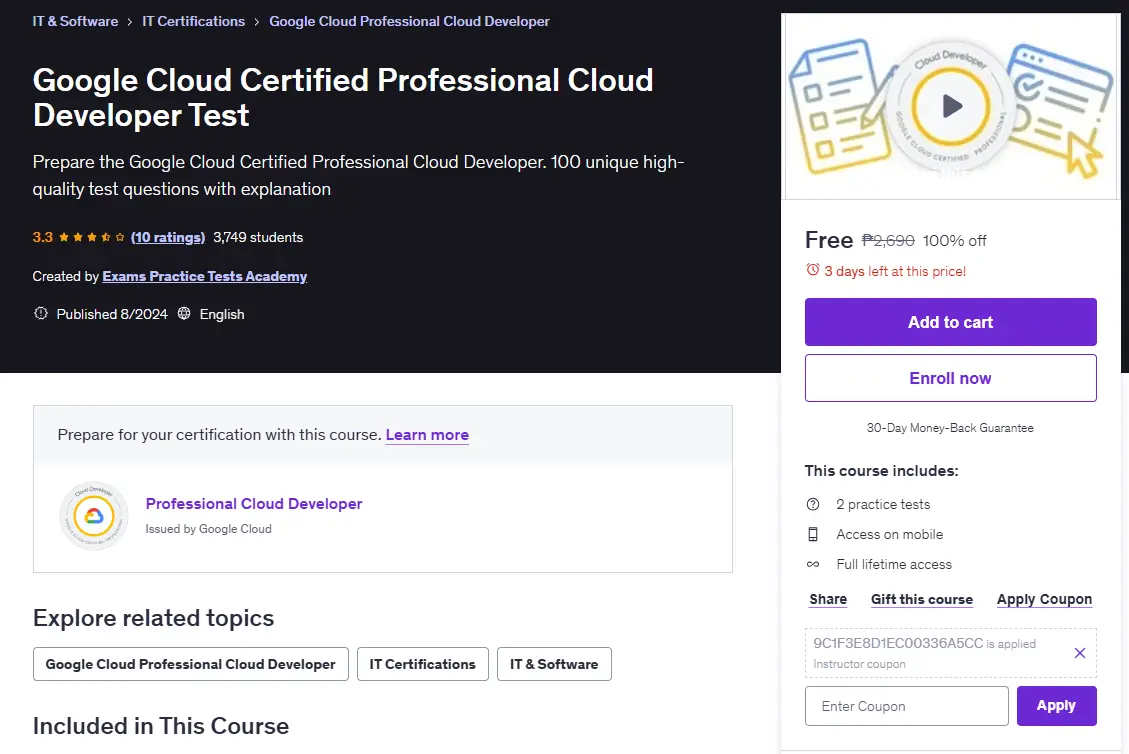
Task: Click the Share link
Action: coord(828,599)
